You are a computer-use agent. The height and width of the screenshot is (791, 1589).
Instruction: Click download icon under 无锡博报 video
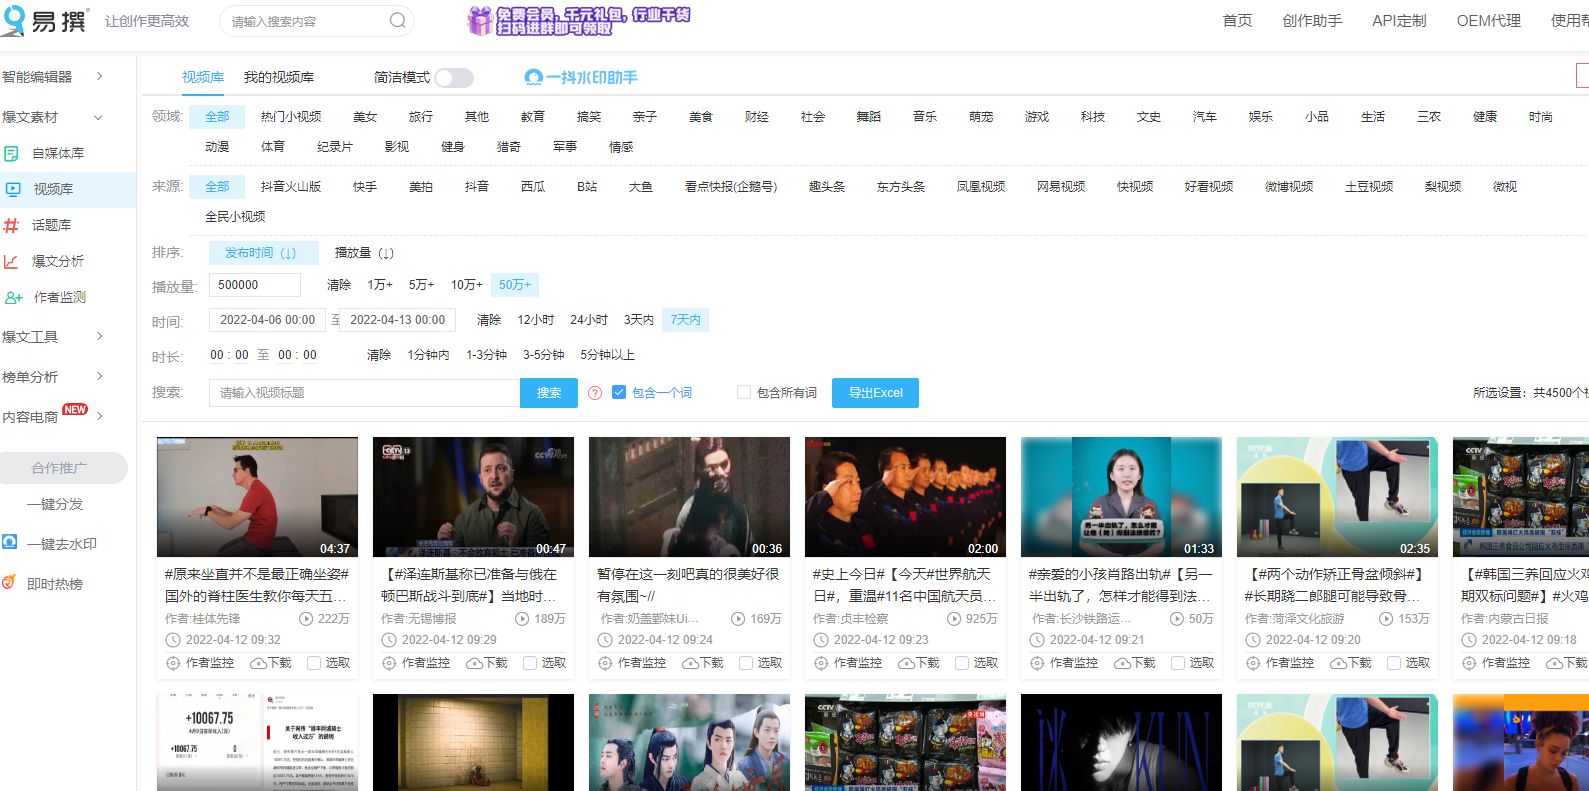pyautogui.click(x=474, y=663)
